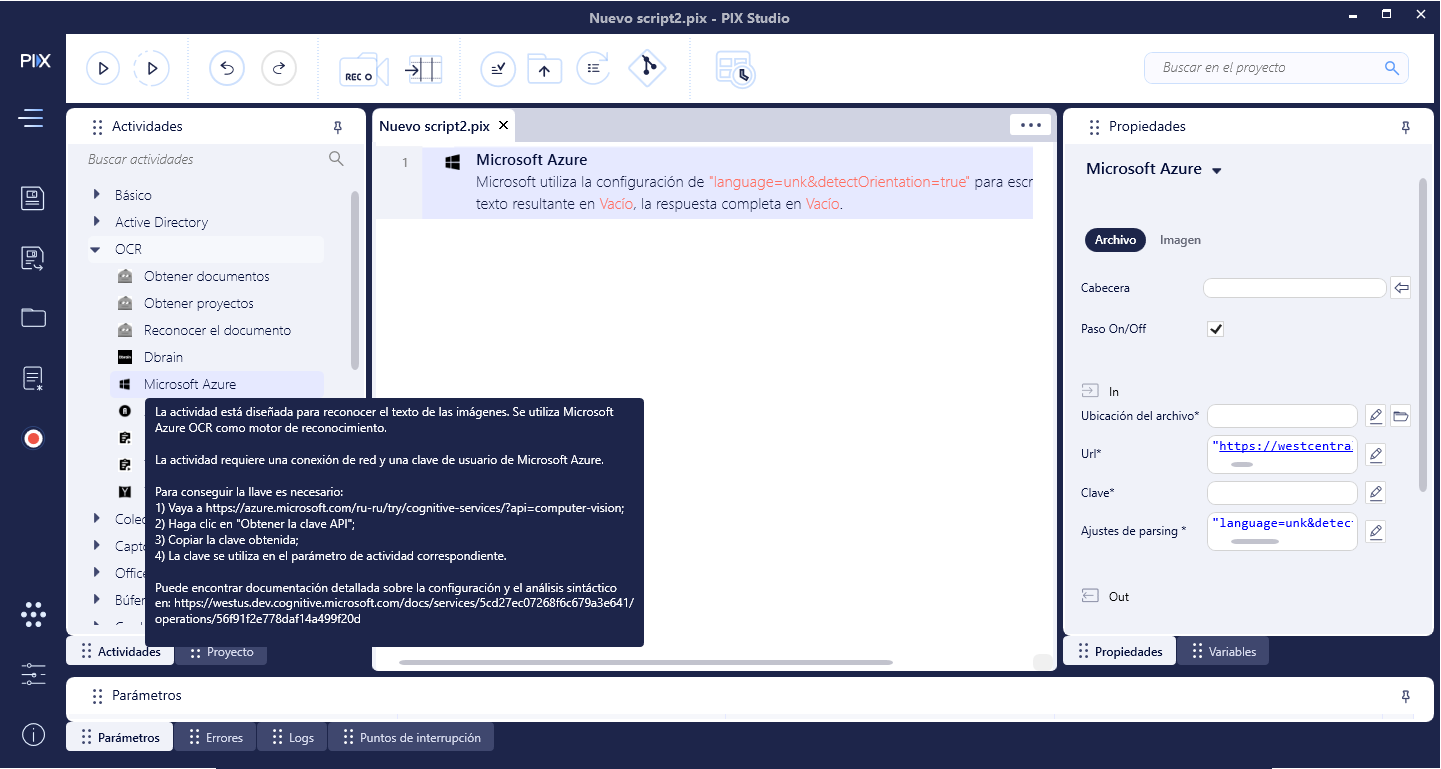
Task: Open the screen recorder REC tool
Action: [362, 68]
